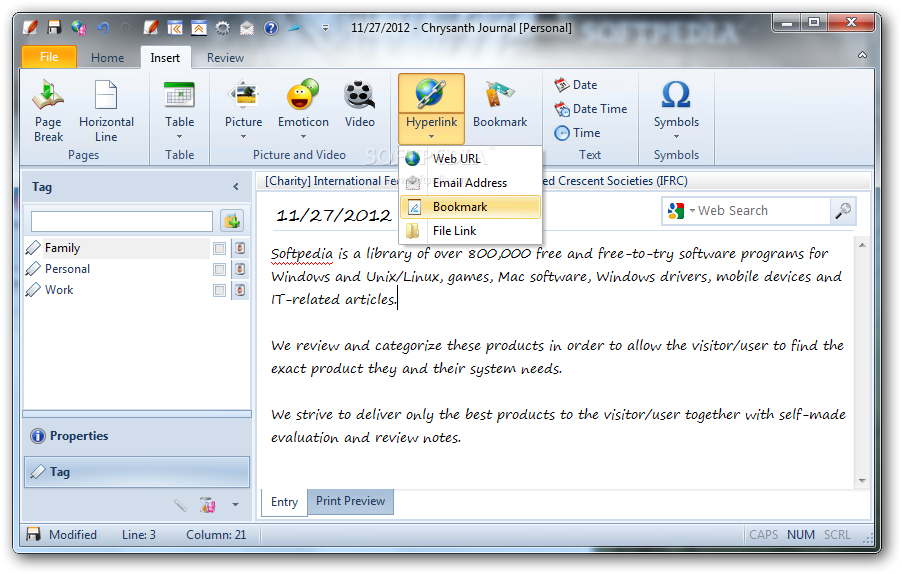Click the small pen icon under Tag pane
Screen dimensions: 902x574
point(180,505)
